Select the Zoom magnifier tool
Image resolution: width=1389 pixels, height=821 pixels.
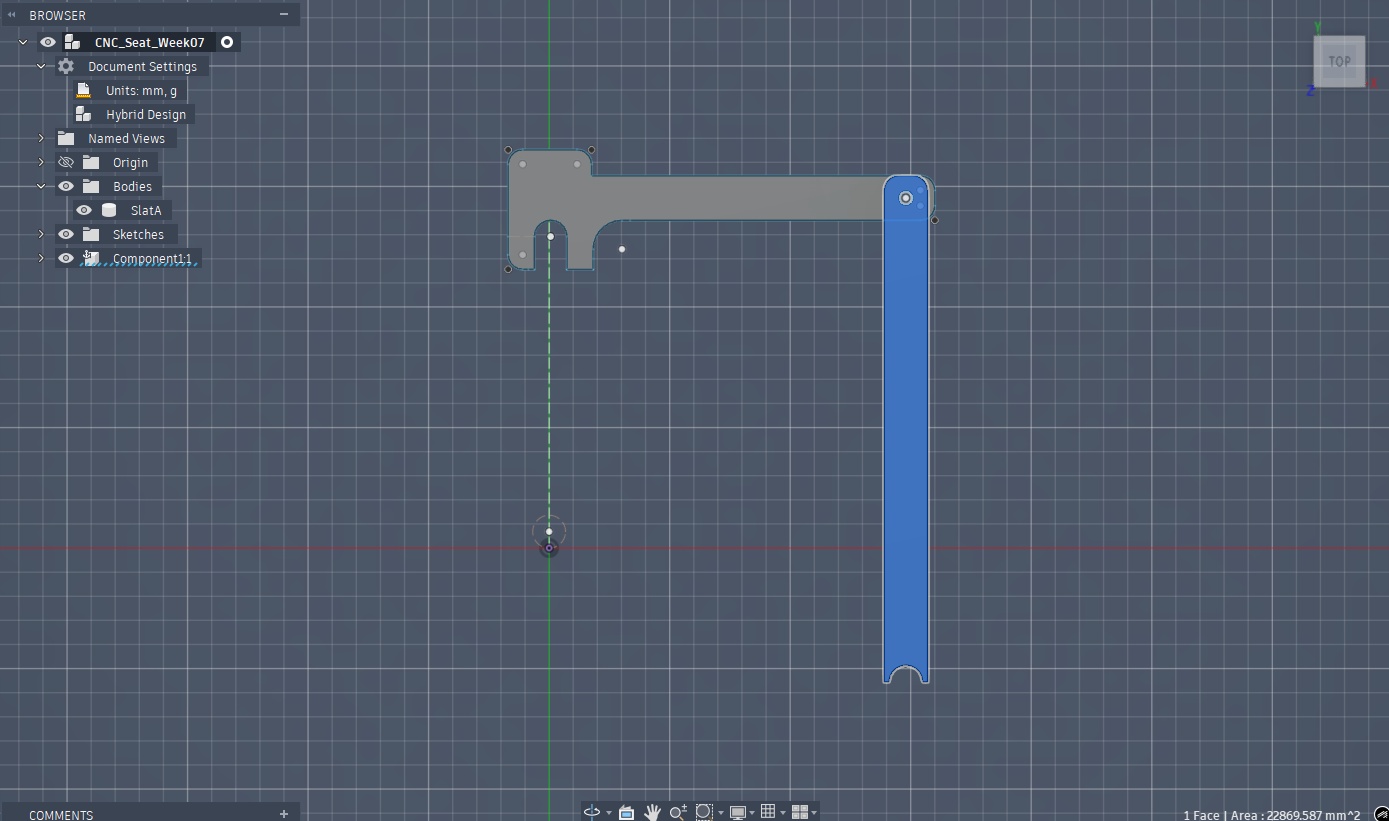pyautogui.click(x=678, y=812)
